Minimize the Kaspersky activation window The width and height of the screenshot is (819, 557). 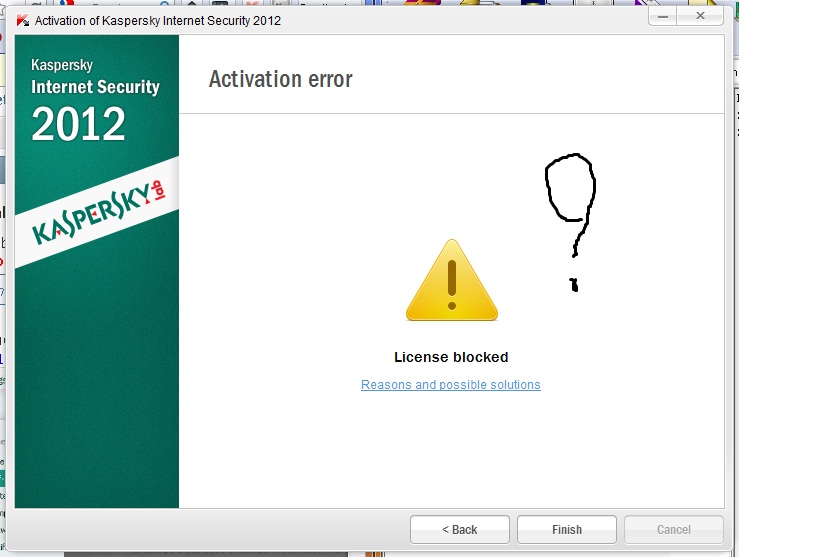[x=663, y=16]
